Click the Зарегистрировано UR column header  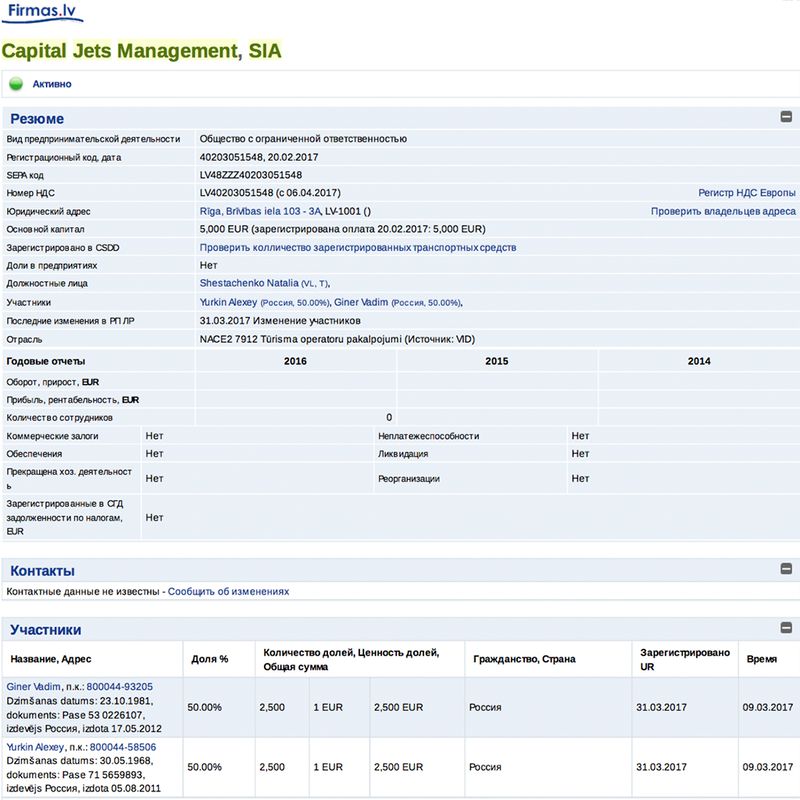[x=685, y=659]
